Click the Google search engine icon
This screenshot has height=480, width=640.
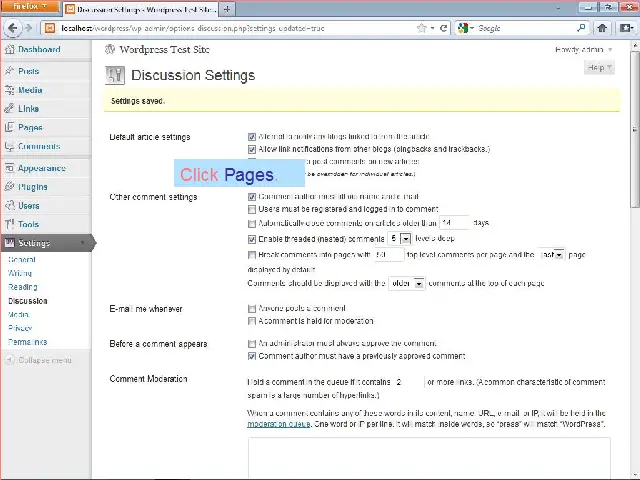coord(462,28)
